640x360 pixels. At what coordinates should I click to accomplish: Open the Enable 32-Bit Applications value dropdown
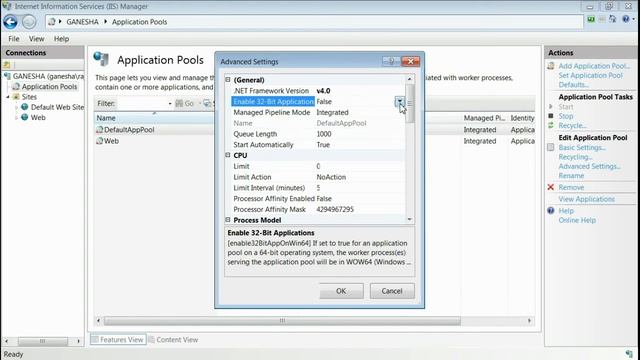[400, 102]
